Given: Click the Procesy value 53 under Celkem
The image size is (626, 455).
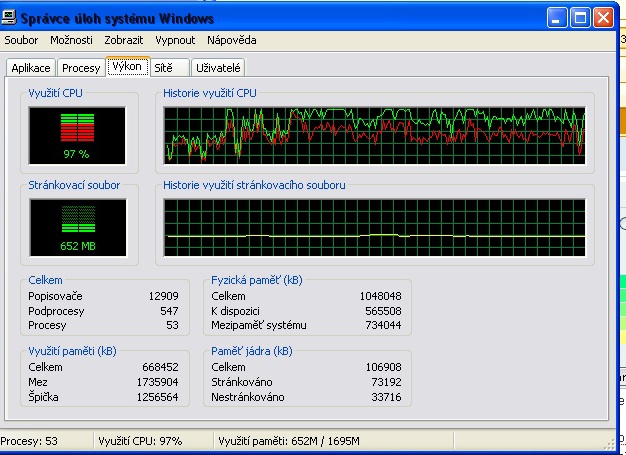Looking at the screenshot, I should 172,325.
